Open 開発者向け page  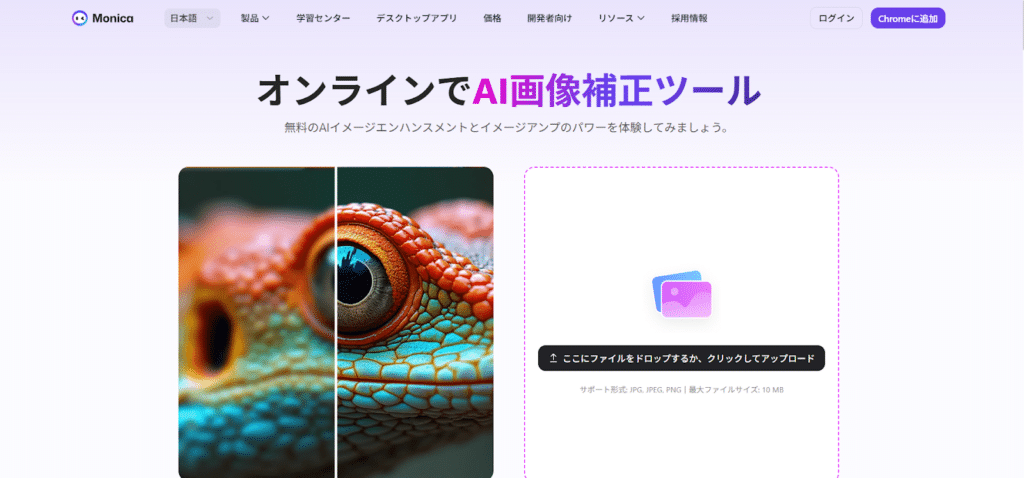[549, 18]
